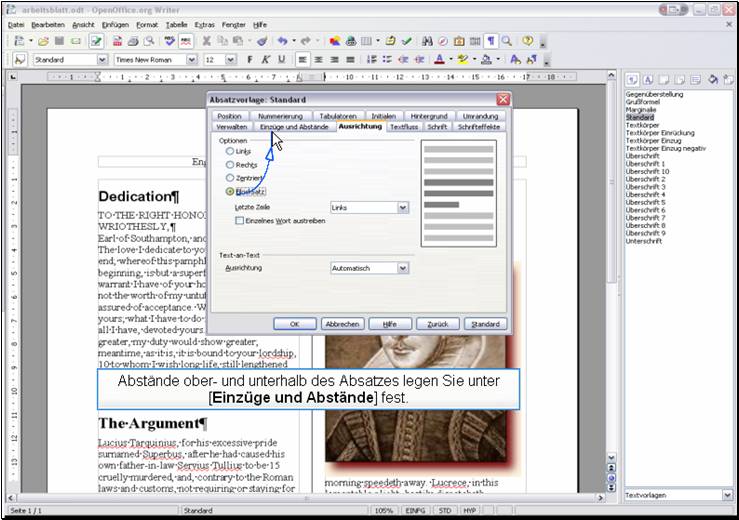
Task: Select the Zentriert alignment option
Action: (x=231, y=177)
